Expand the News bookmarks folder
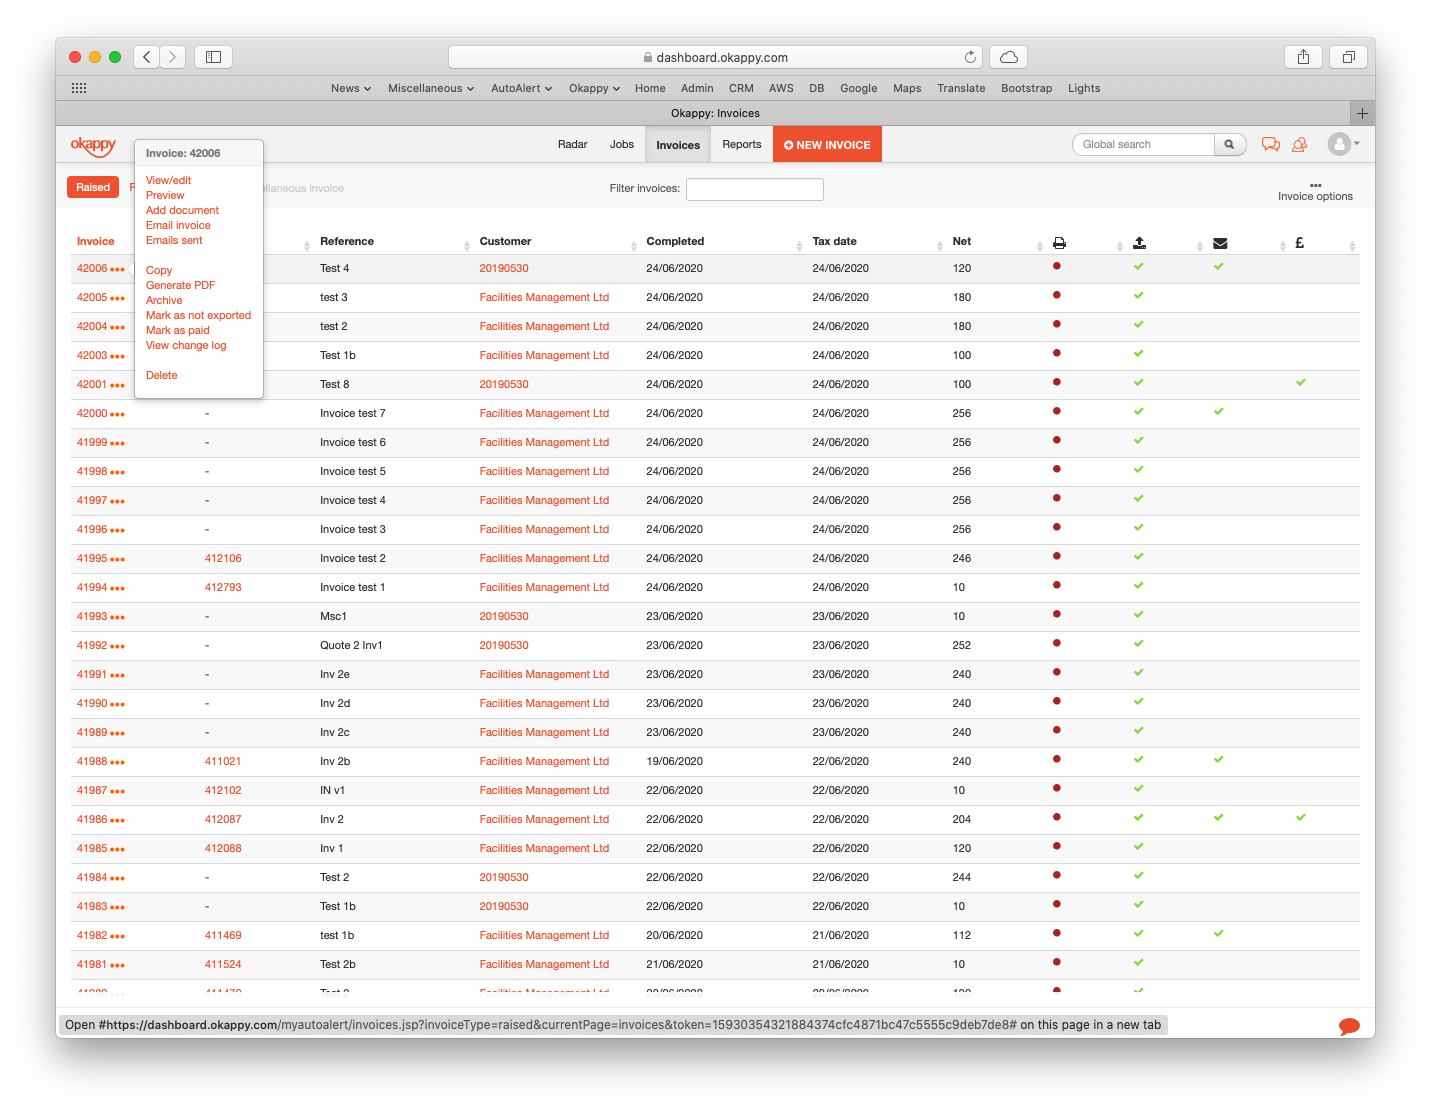The width and height of the screenshot is (1431, 1112). click(x=351, y=88)
